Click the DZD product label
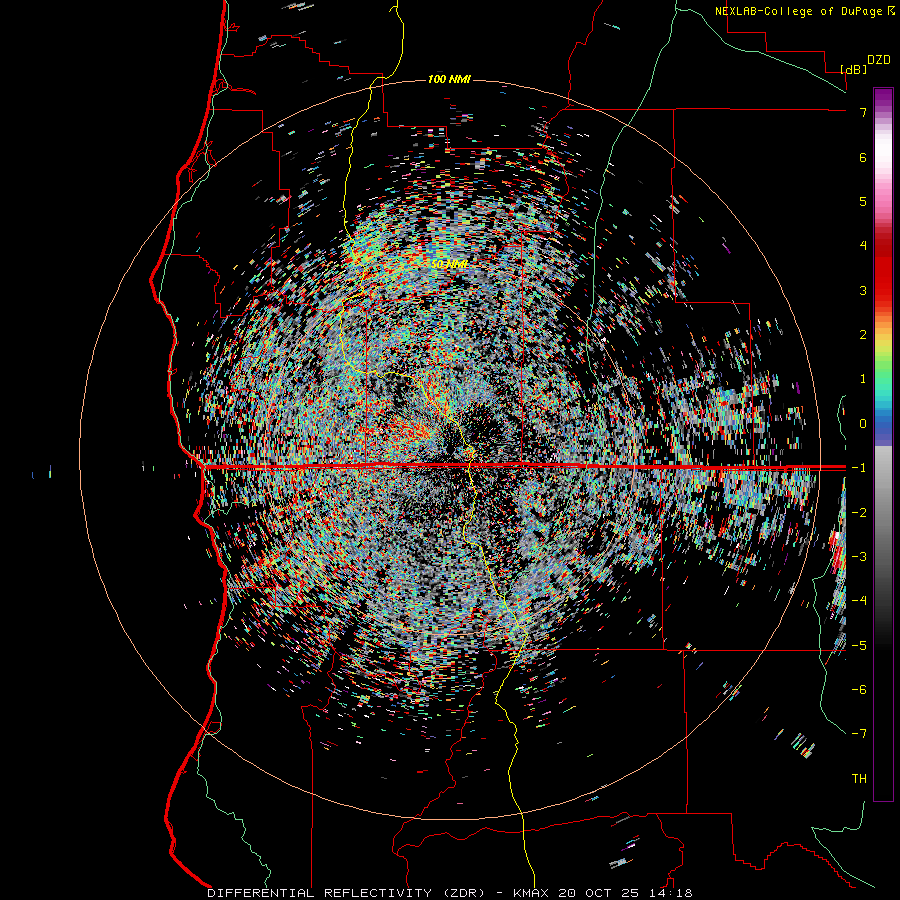900x900 pixels. click(x=878, y=60)
